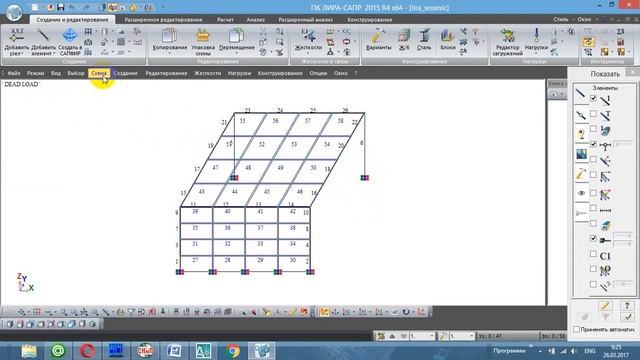
Task: Click the ENG language indicator in system tray
Action: tap(590, 351)
